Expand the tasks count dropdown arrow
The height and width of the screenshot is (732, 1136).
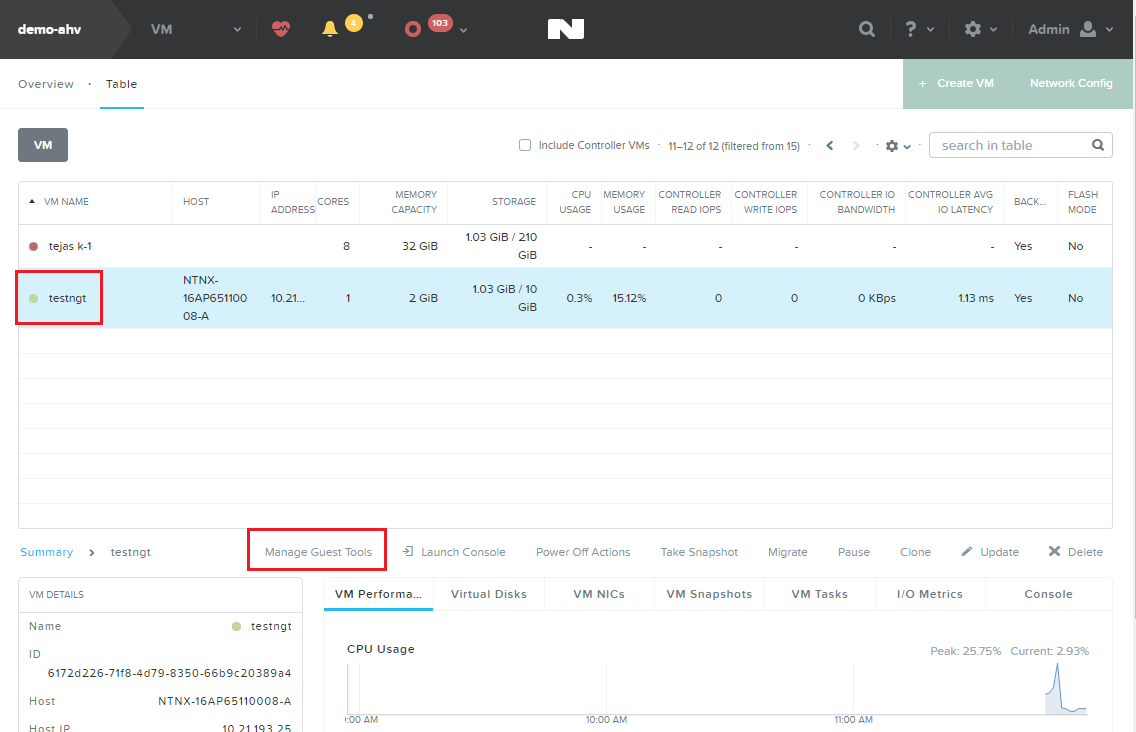464,30
